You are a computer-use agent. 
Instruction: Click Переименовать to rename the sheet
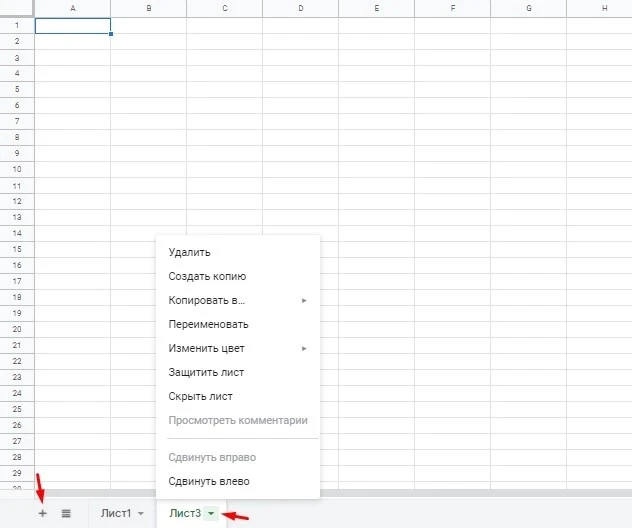[208, 324]
